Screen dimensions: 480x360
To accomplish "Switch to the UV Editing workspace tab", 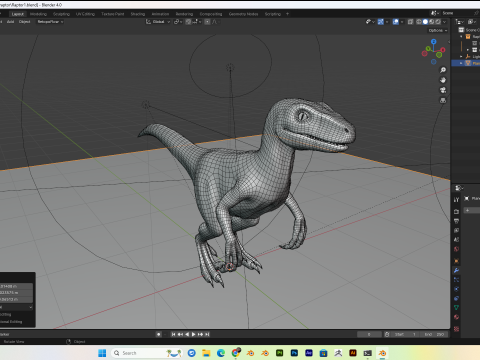I will (85, 14).
